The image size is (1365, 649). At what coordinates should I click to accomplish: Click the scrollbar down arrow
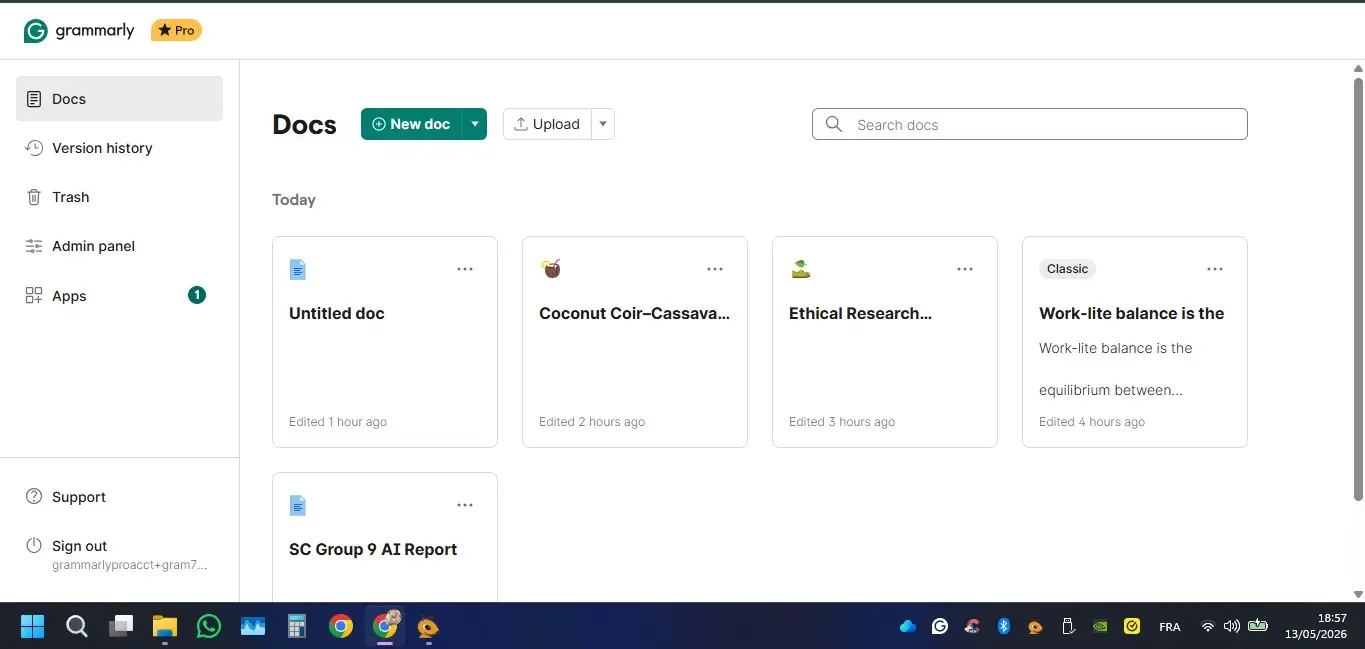[1358, 595]
